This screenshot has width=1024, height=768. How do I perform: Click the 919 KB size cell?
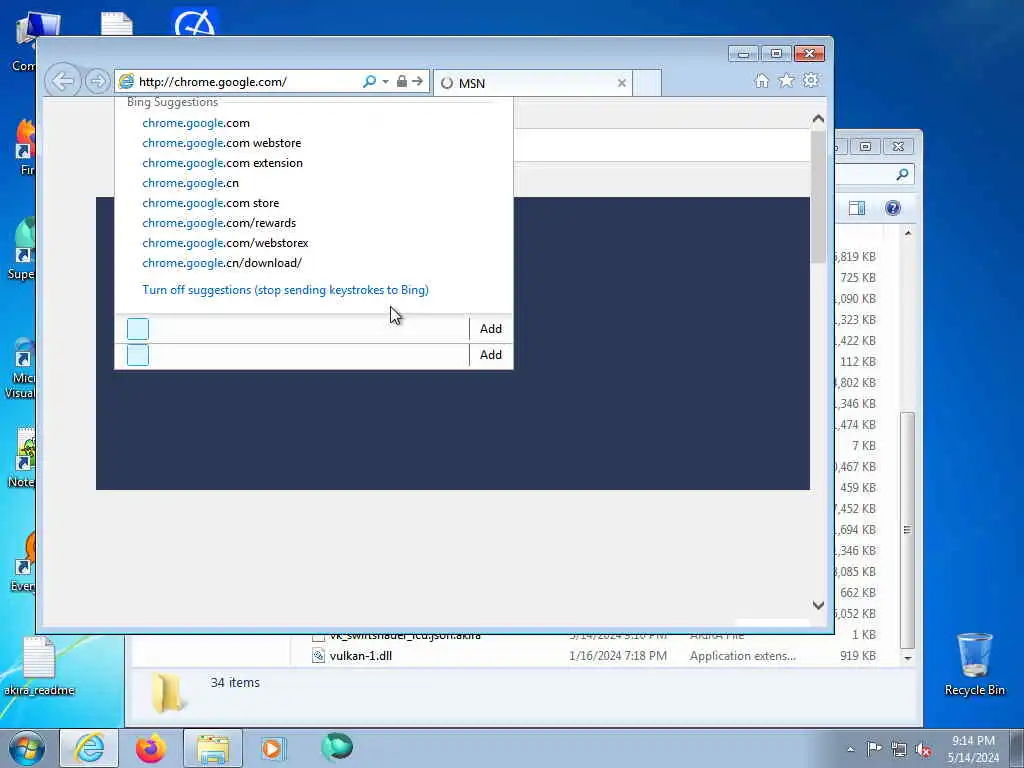857,656
